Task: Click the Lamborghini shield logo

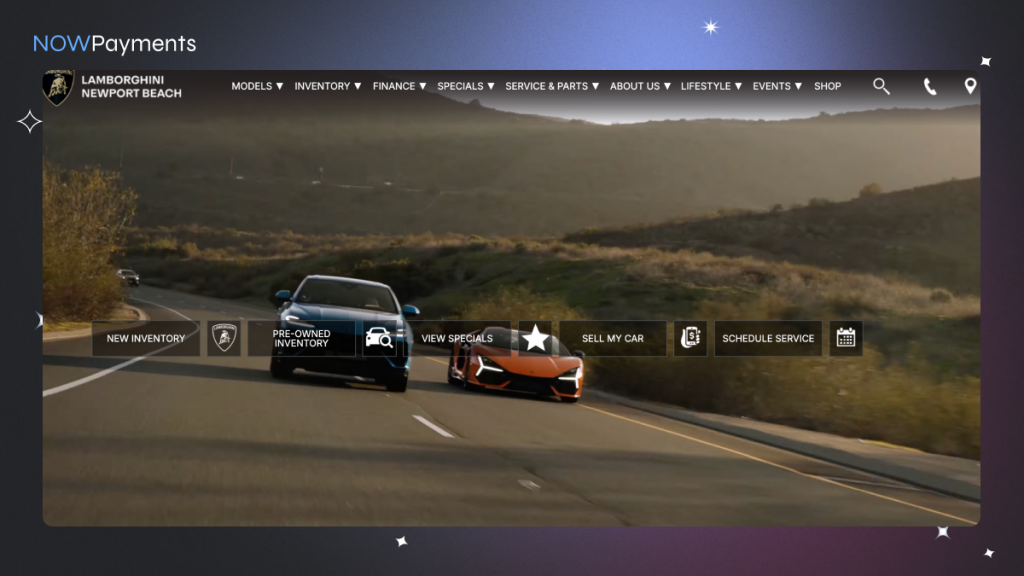Action: [58, 87]
